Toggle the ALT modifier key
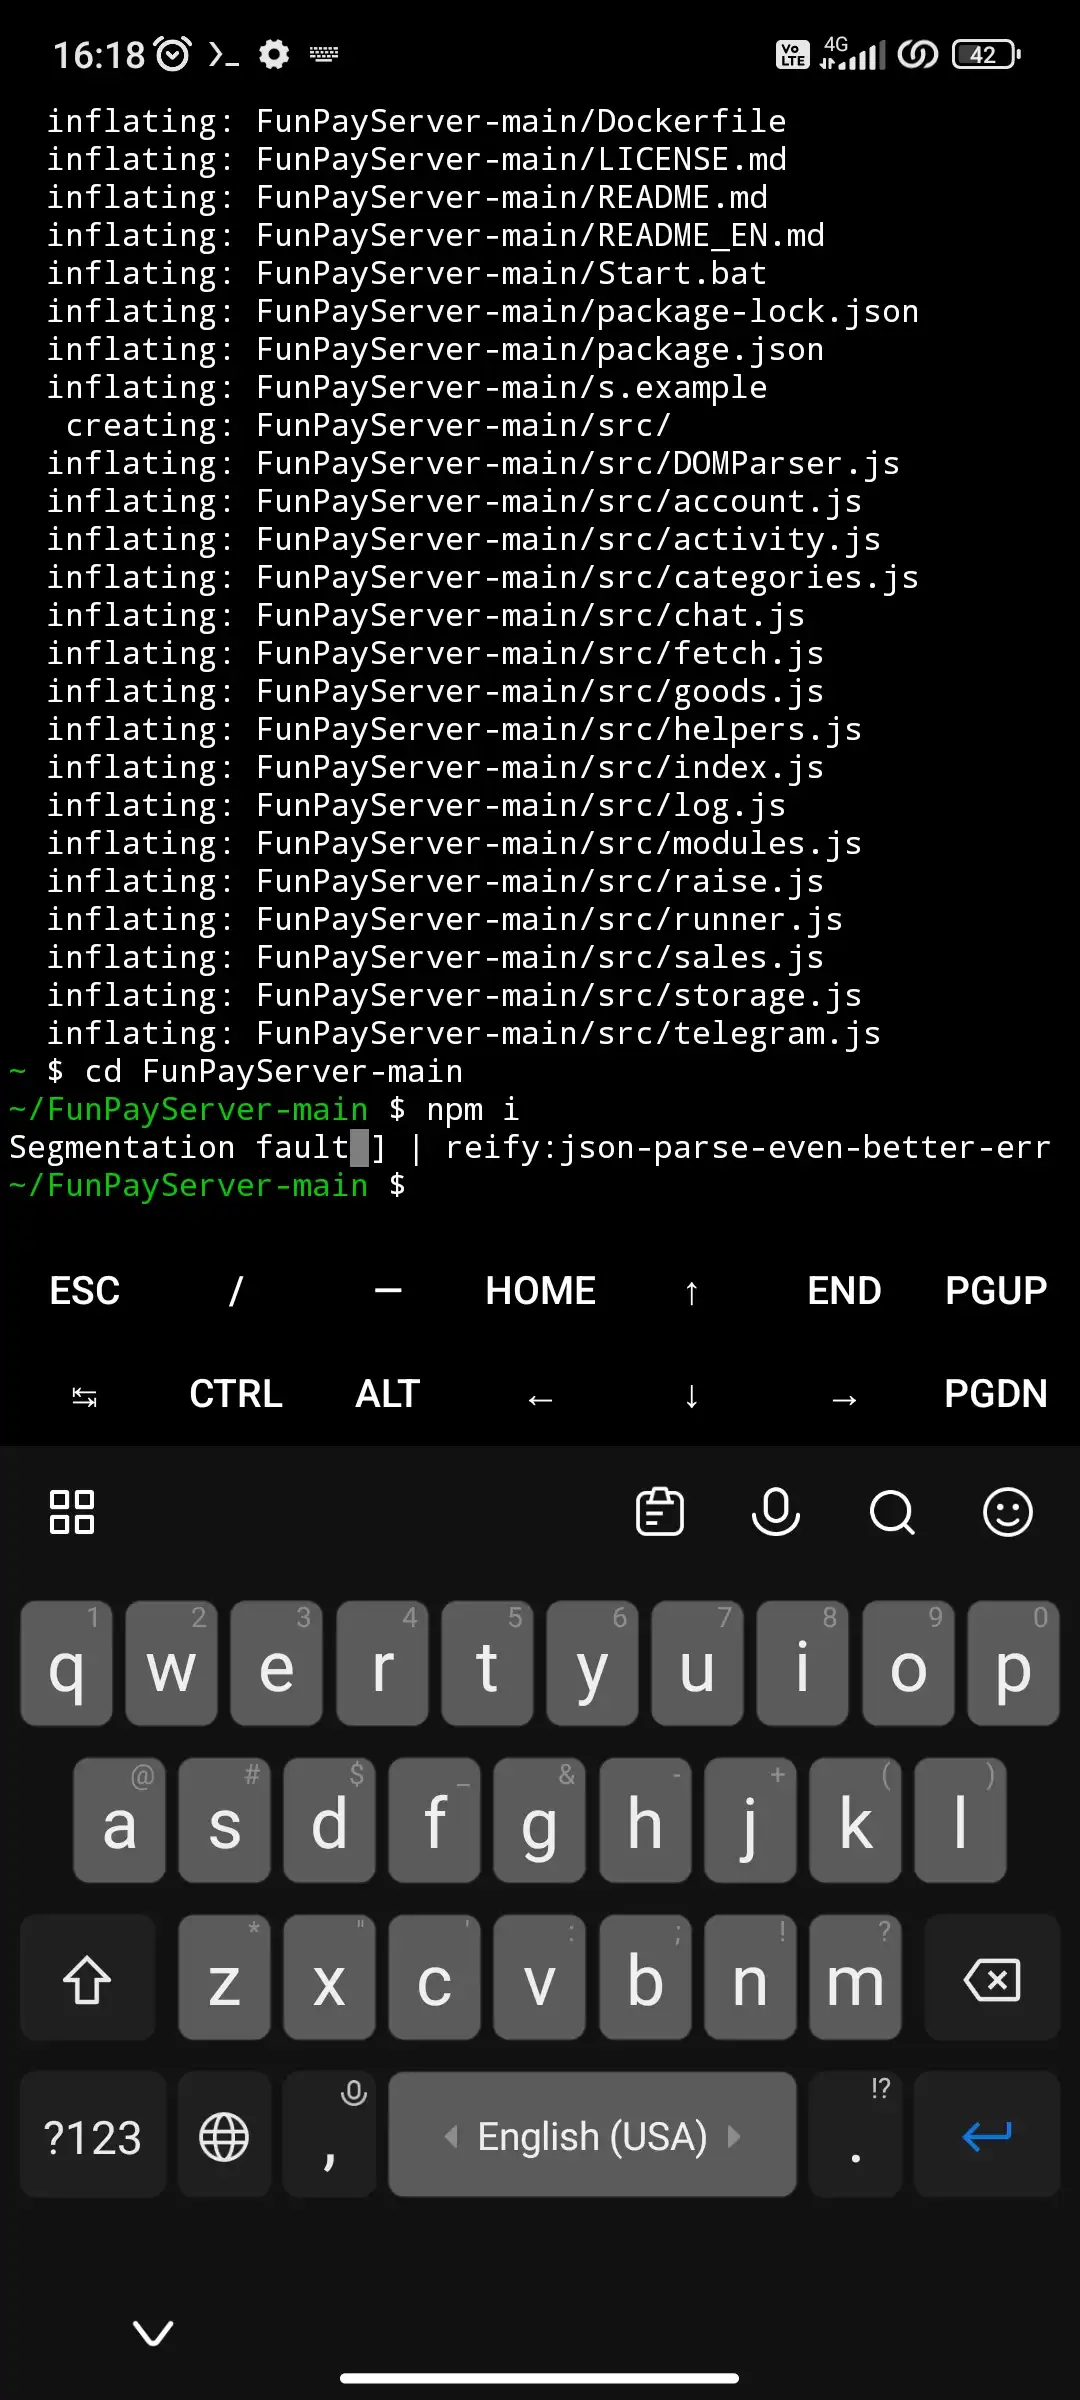The image size is (1080, 2400). pos(388,1394)
